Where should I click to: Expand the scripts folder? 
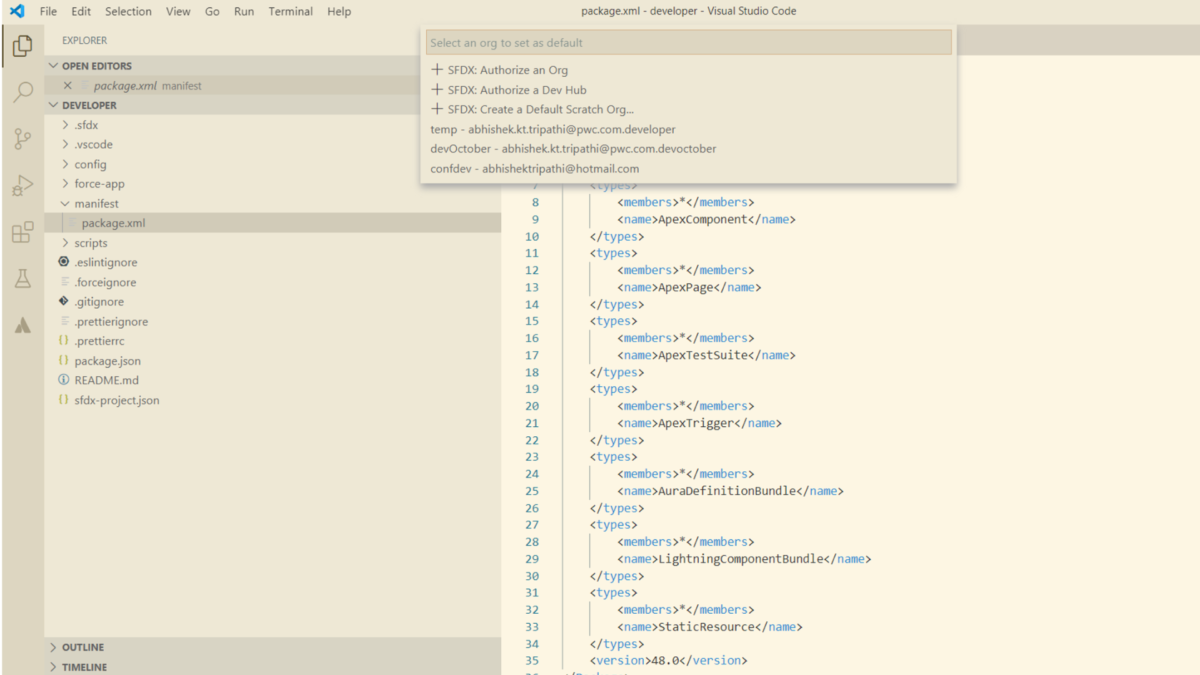point(65,243)
